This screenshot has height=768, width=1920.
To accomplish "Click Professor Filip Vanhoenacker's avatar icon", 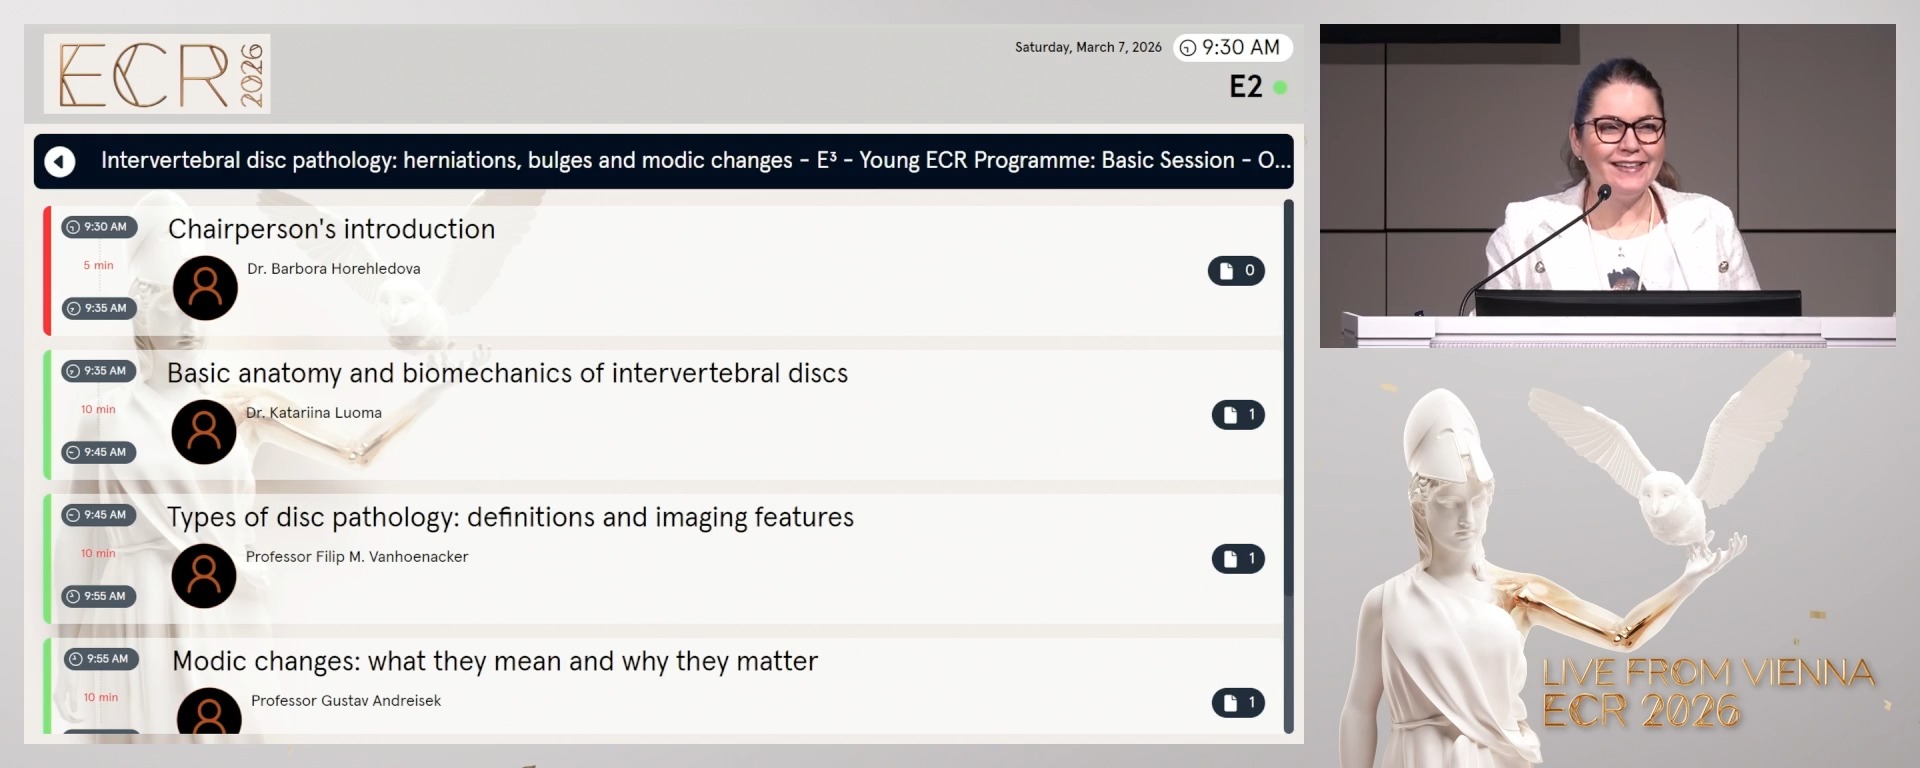I will 204,576.
